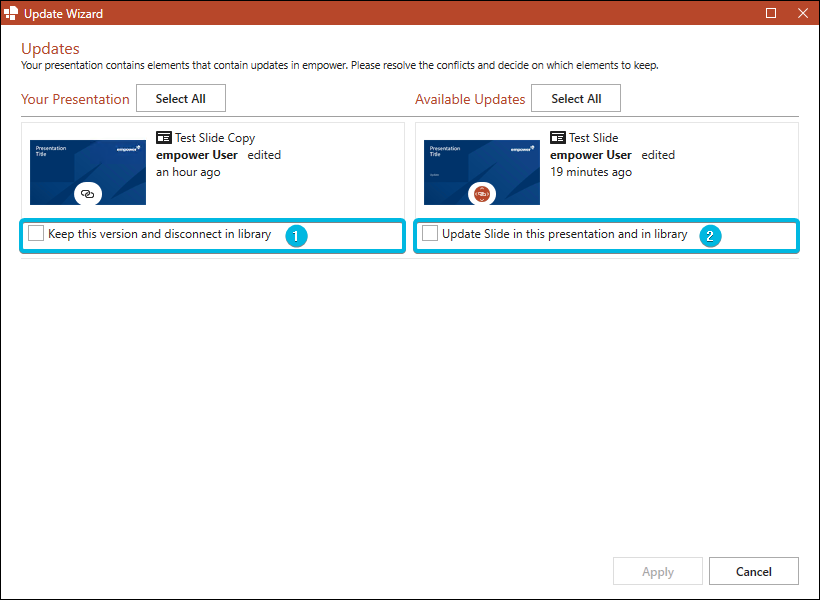Image resolution: width=820 pixels, height=600 pixels.
Task: Click the 'an hour ago' timestamp
Action: click(x=188, y=172)
